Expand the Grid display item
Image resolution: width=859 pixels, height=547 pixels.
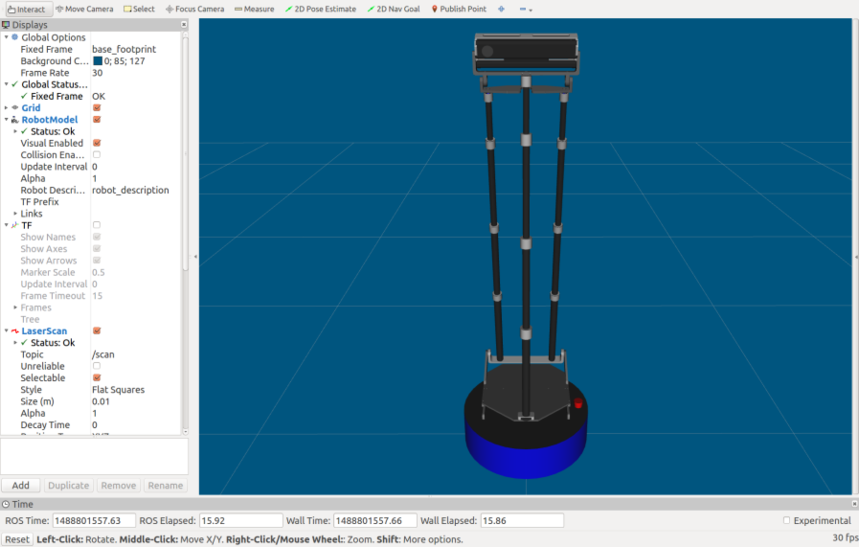(x=6, y=108)
